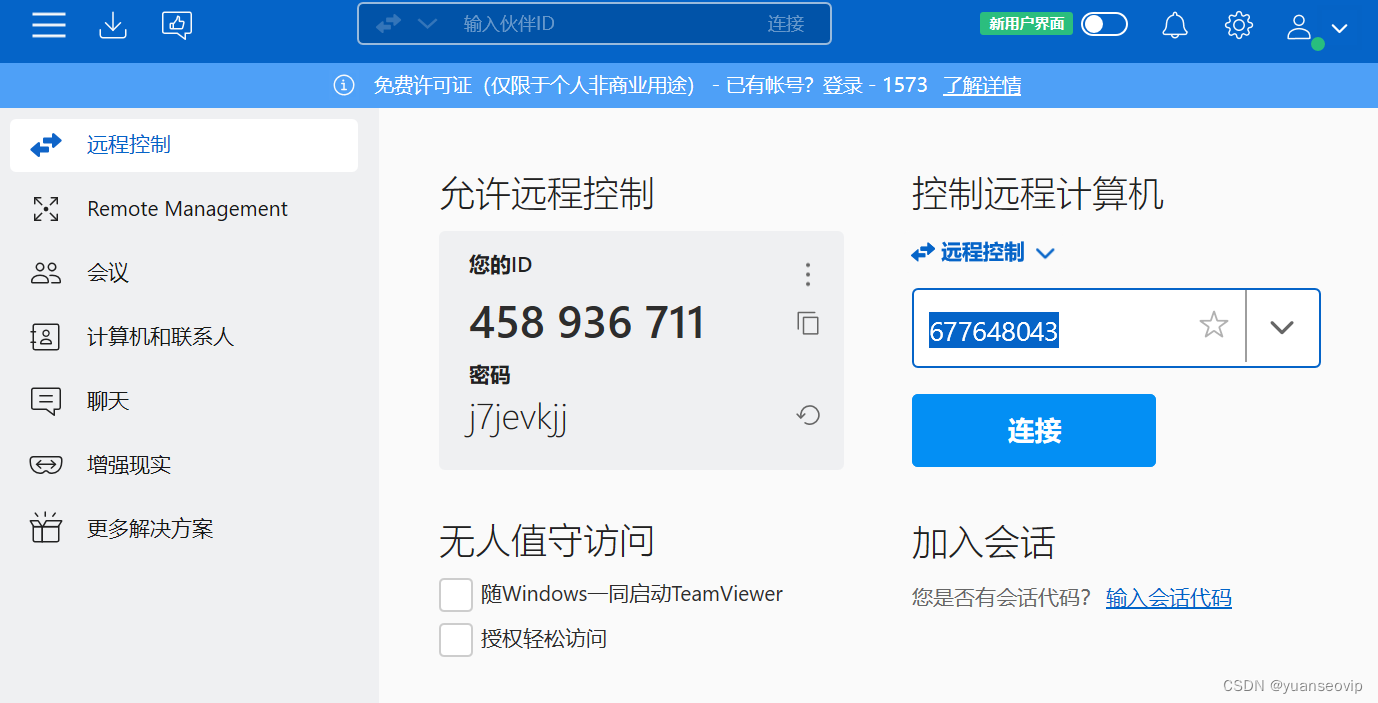Open the hamburger main menu
This screenshot has width=1378, height=703.
coord(48,25)
